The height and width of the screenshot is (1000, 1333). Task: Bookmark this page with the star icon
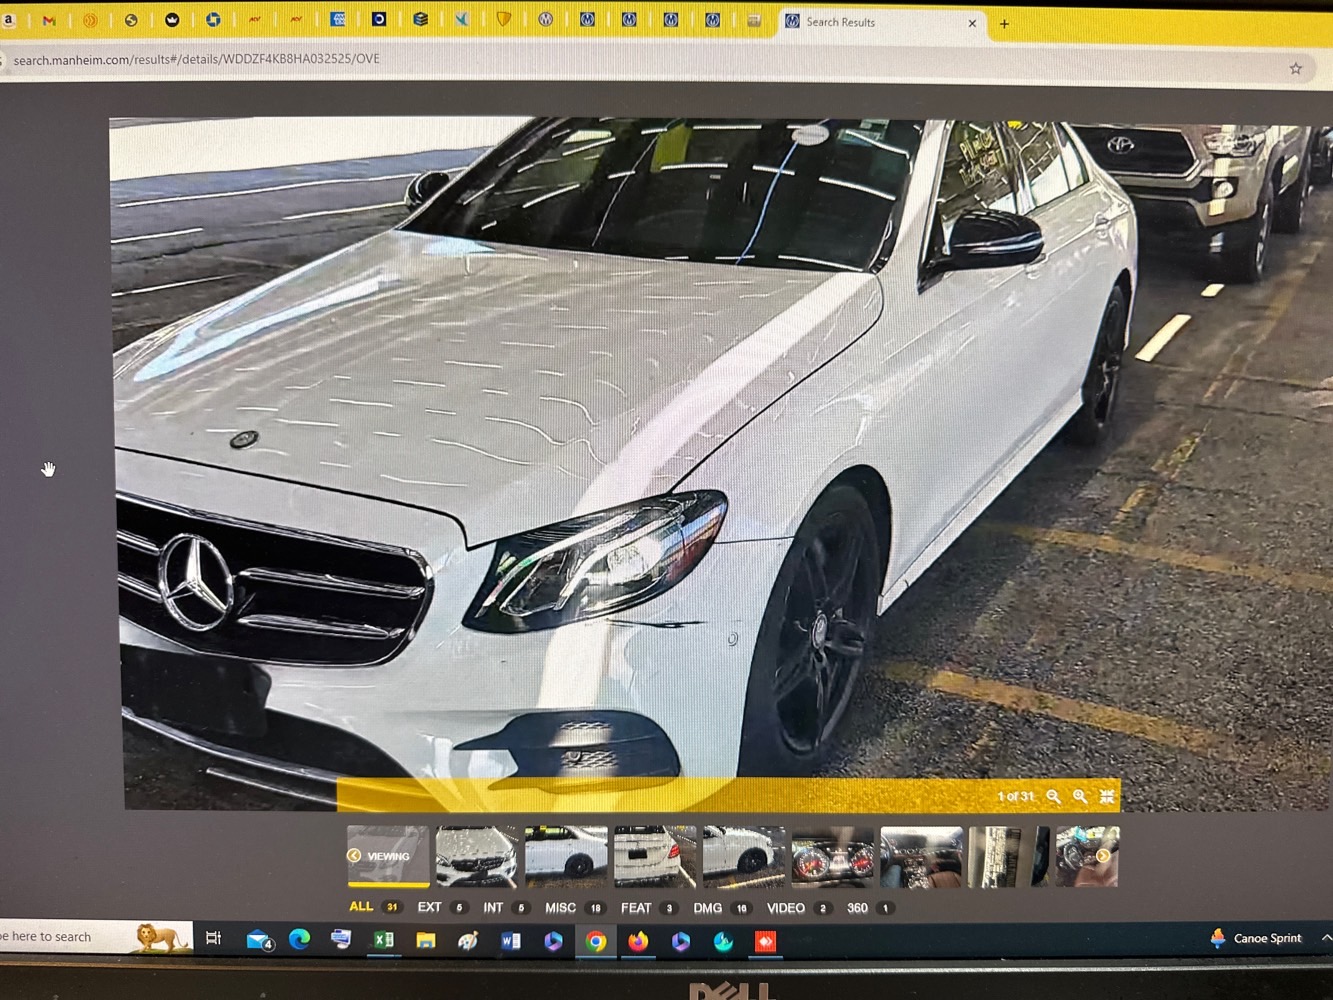(x=1296, y=69)
